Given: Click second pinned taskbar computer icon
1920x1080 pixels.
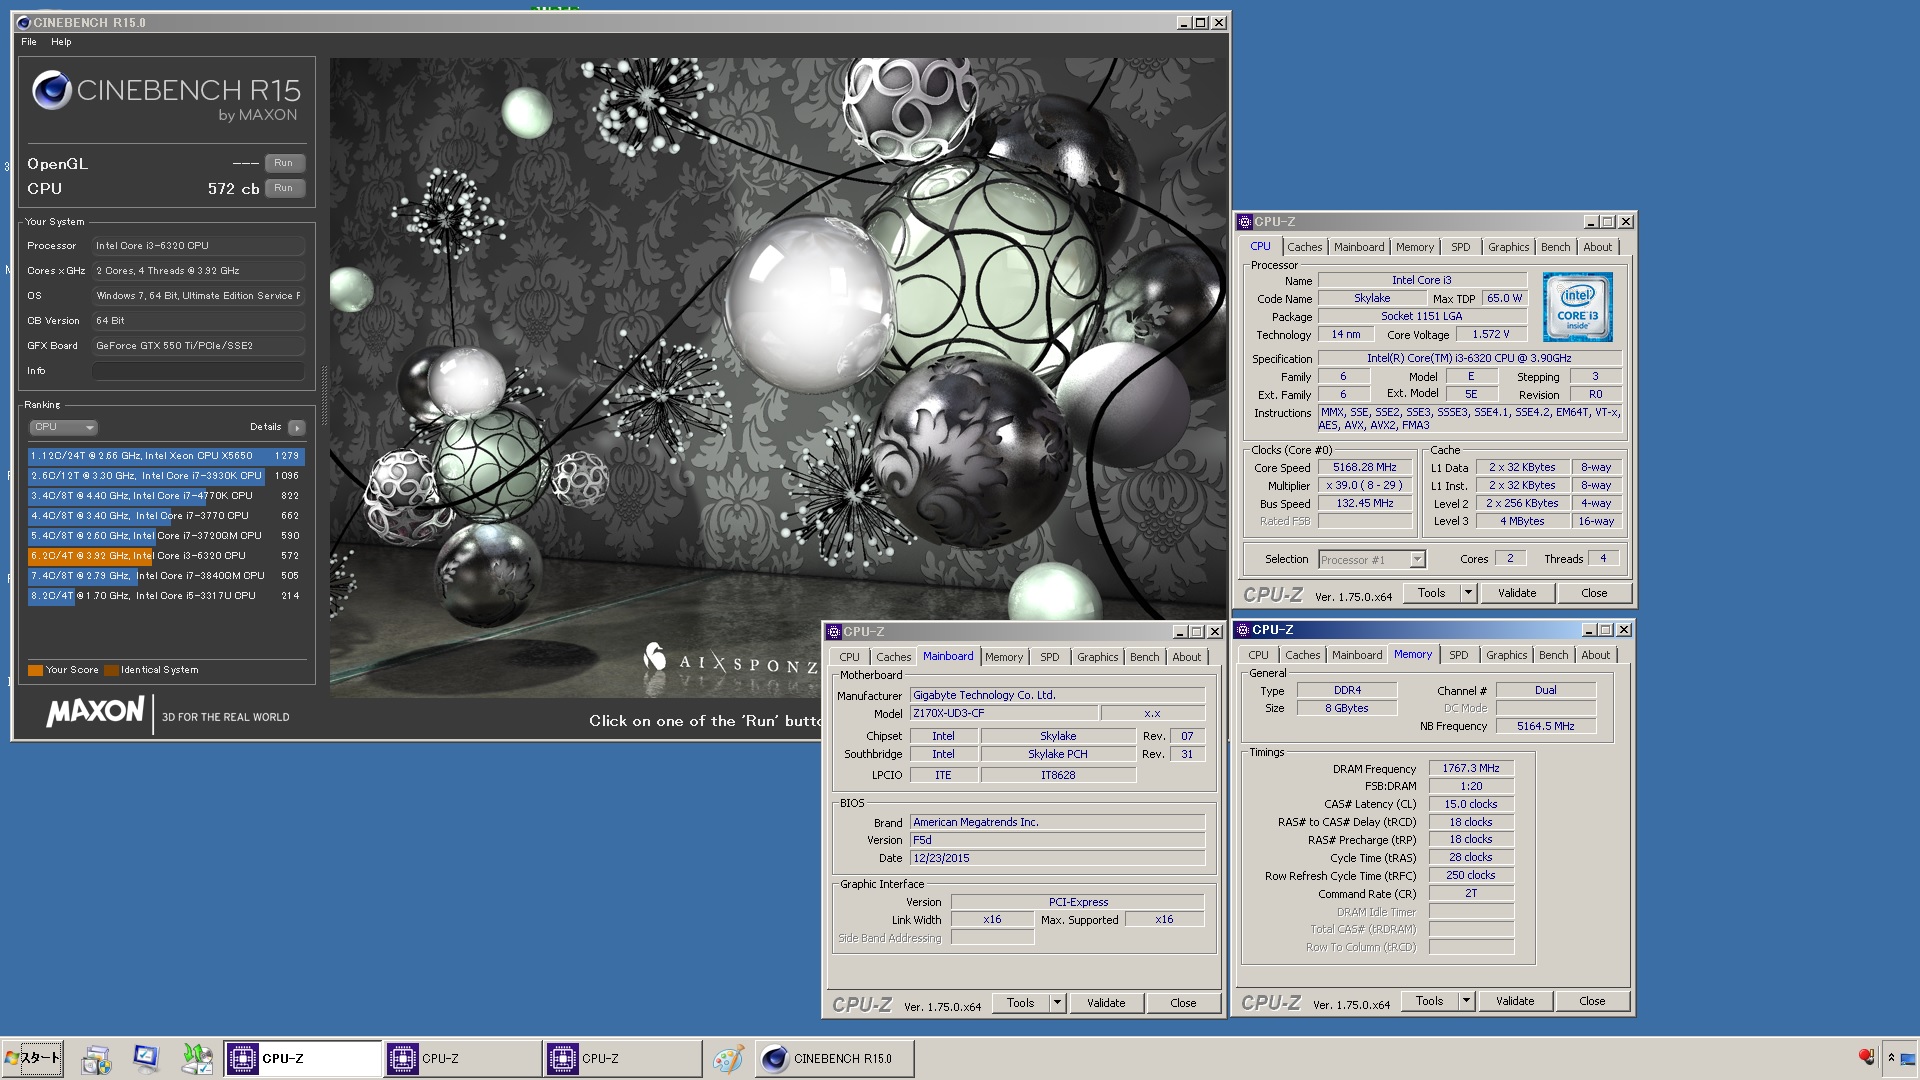Looking at the screenshot, I should [x=146, y=1059].
